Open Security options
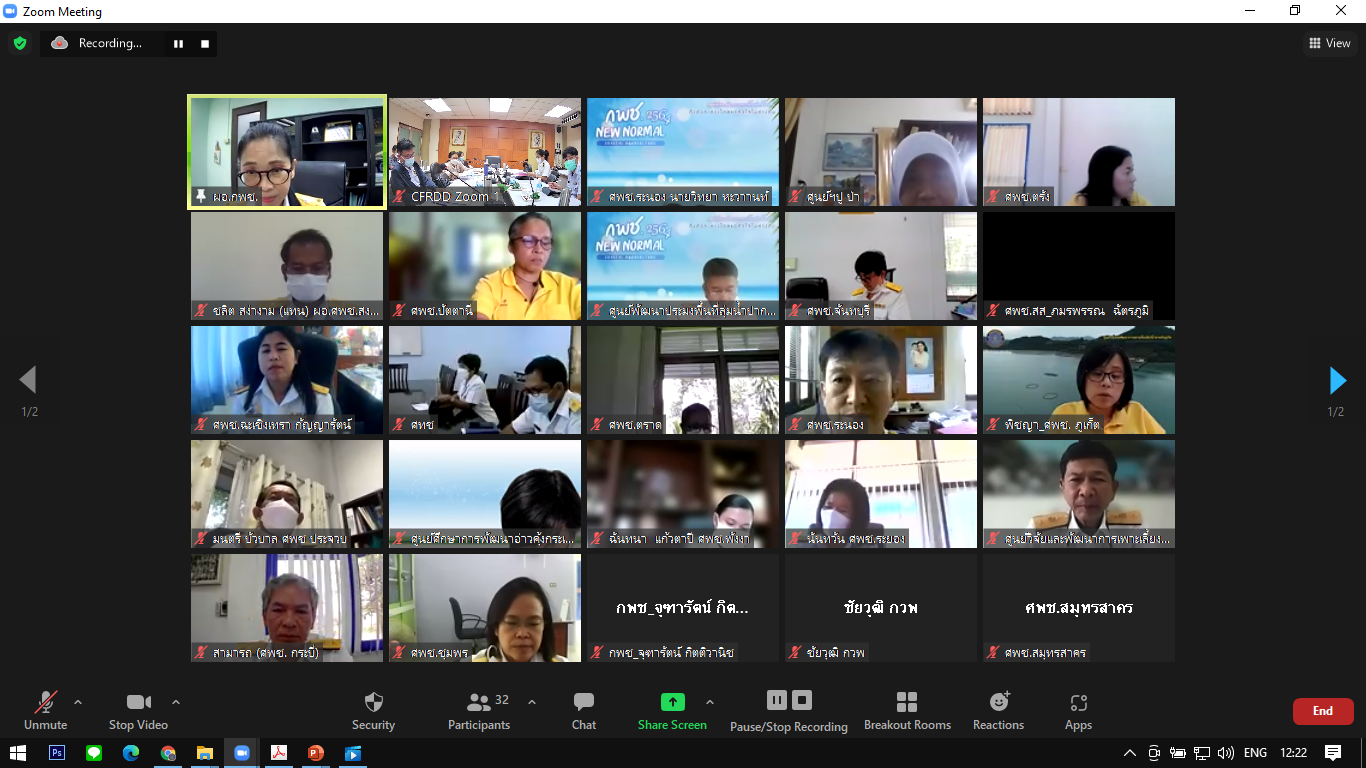The width and height of the screenshot is (1366, 768). 373,711
